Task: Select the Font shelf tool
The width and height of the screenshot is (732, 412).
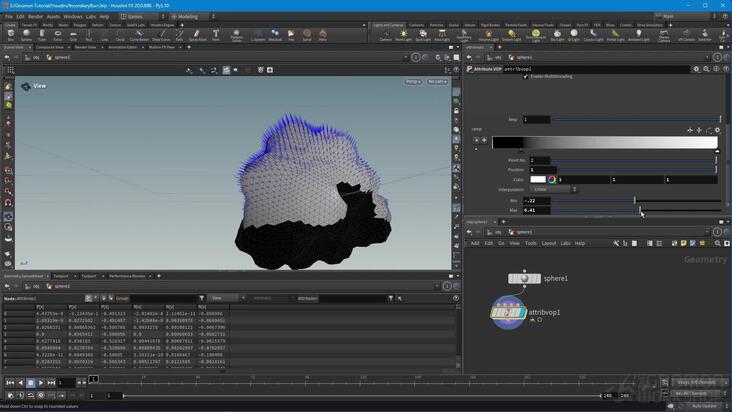Action: pos(216,35)
